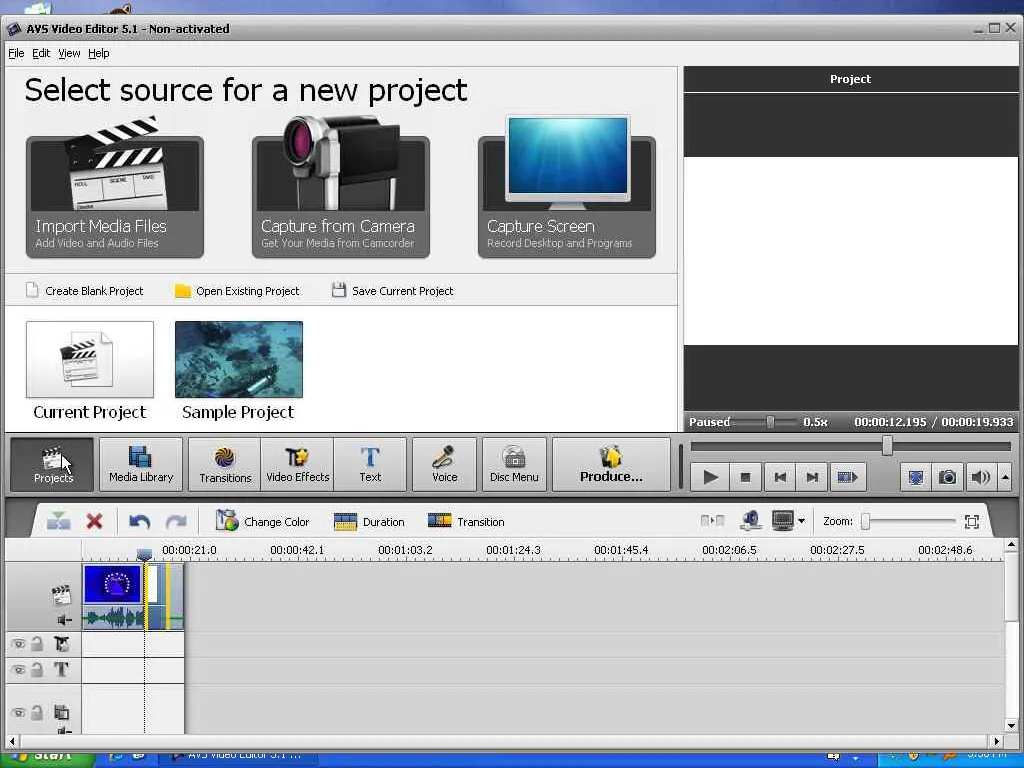Click the audio mix speaker icon

751,520
